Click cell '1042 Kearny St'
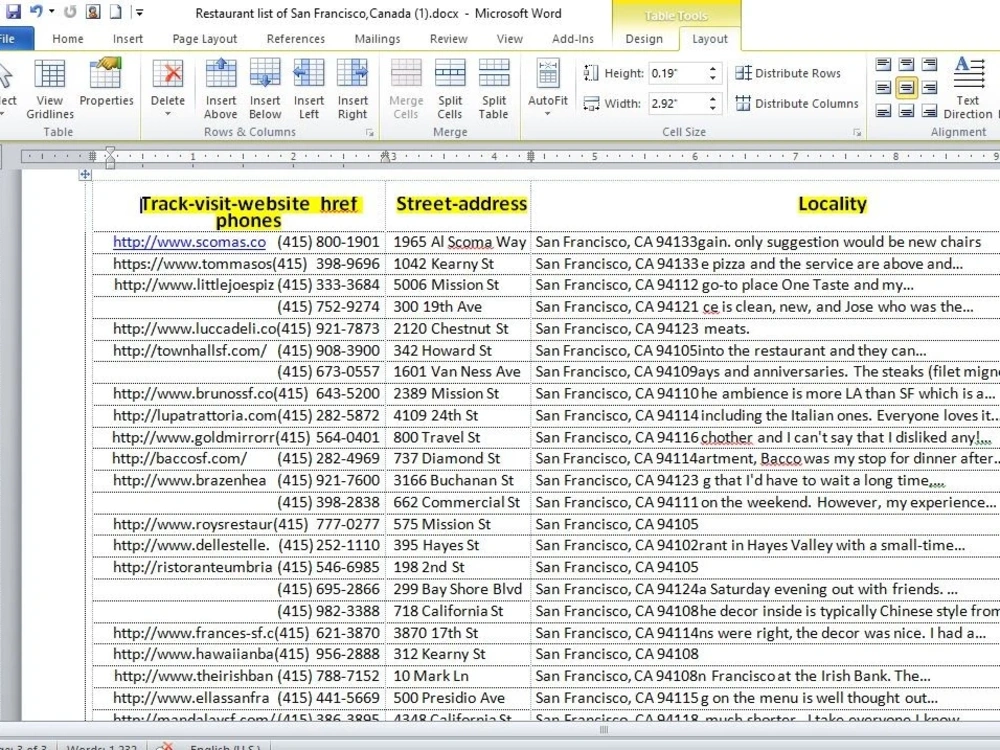1000x750 pixels. pos(443,264)
